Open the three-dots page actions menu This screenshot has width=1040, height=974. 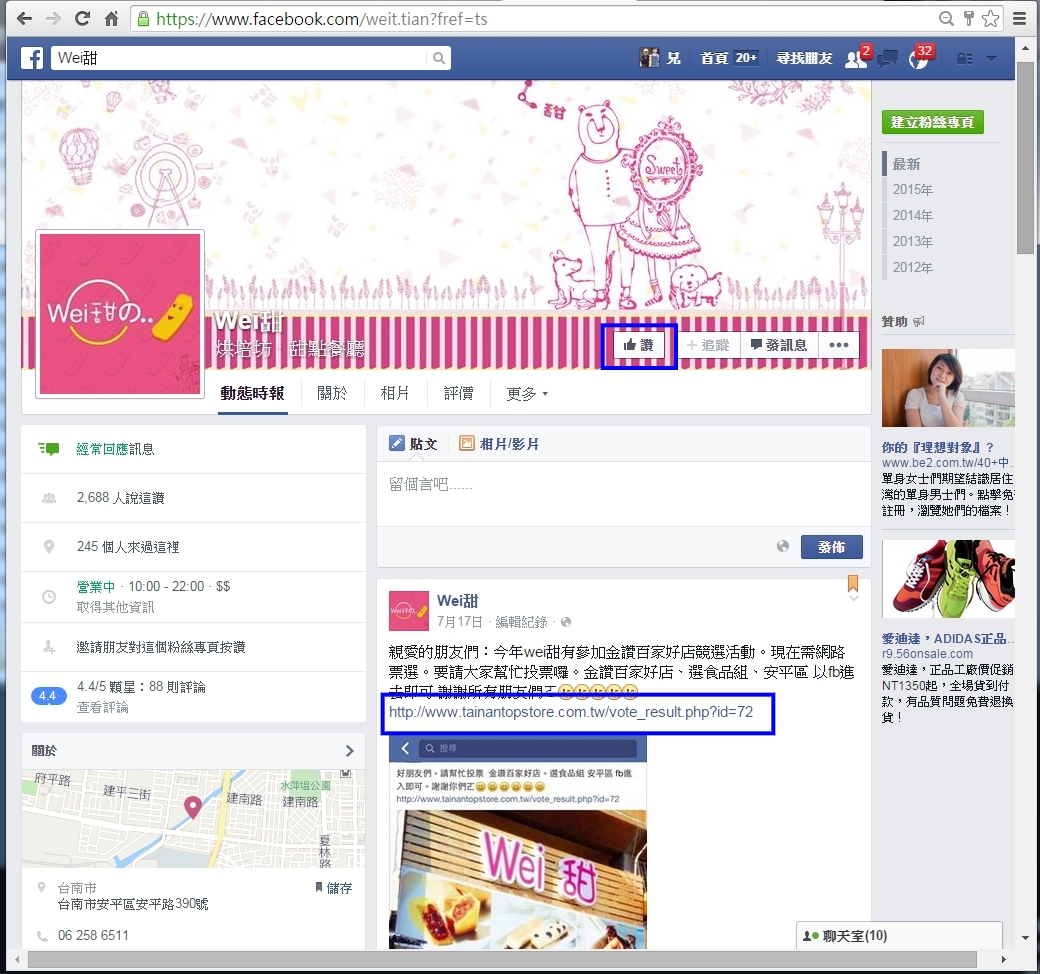coord(838,345)
